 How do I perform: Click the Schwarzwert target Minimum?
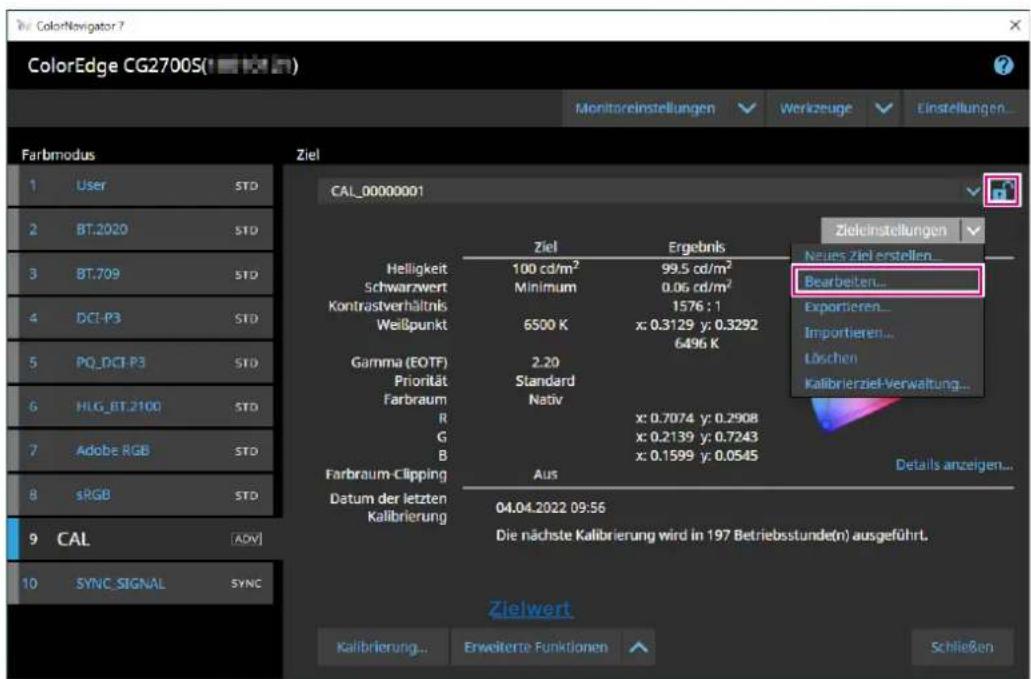[x=545, y=287]
